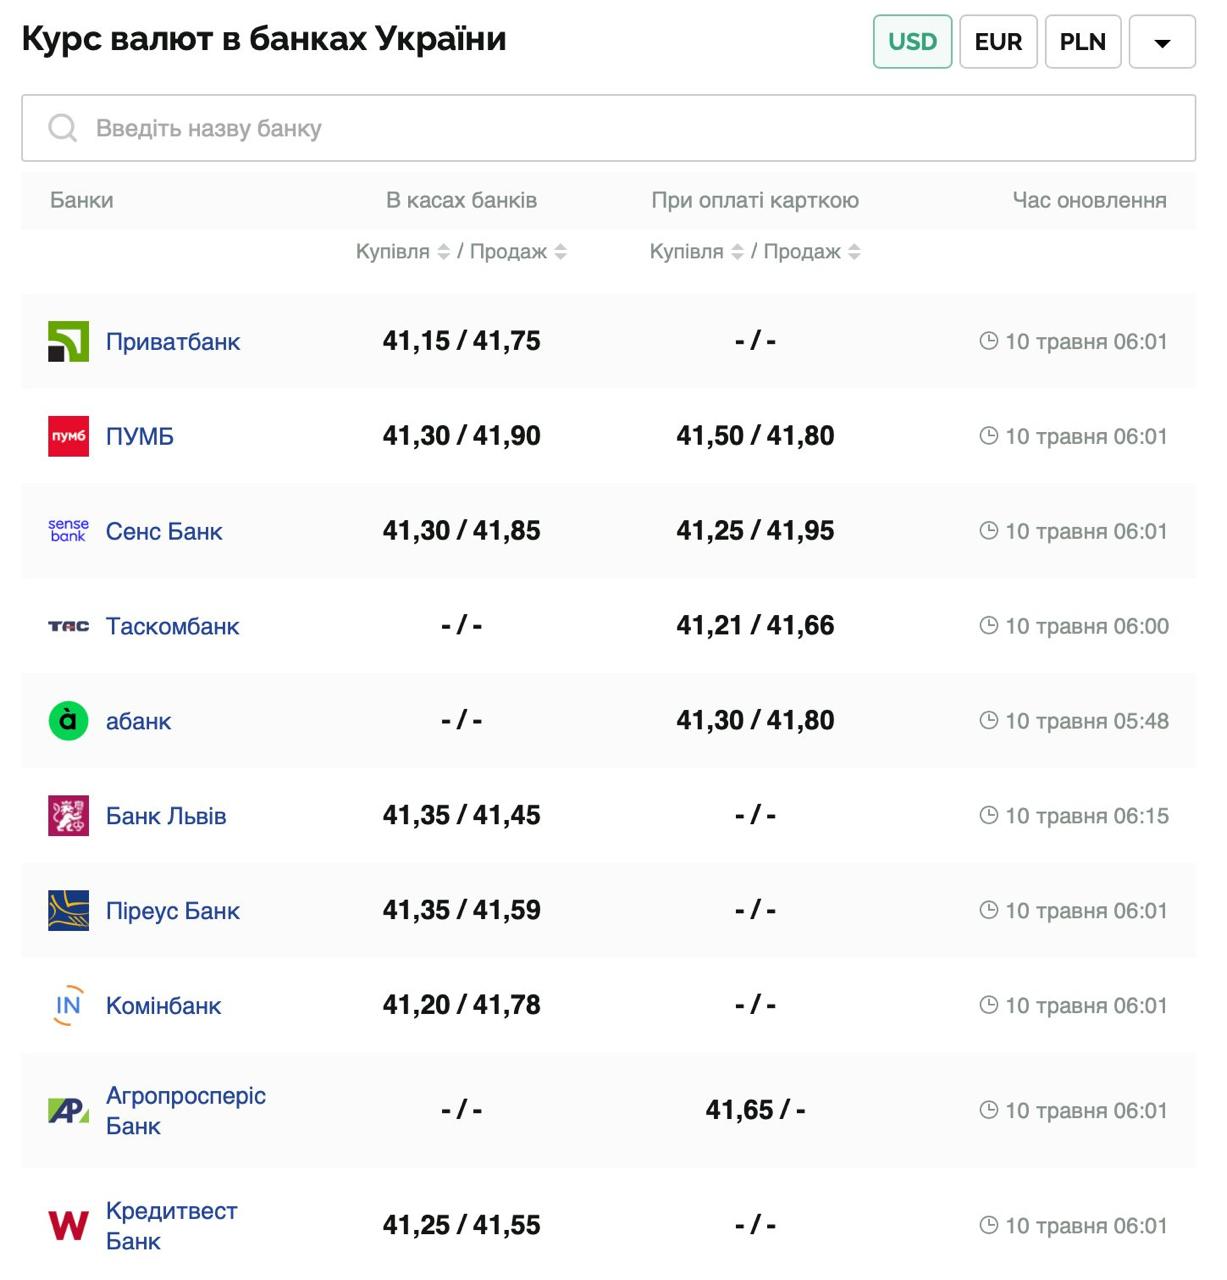Sort by cash desk Продаж rate
This screenshot has width=1227, height=1280.
560,252
